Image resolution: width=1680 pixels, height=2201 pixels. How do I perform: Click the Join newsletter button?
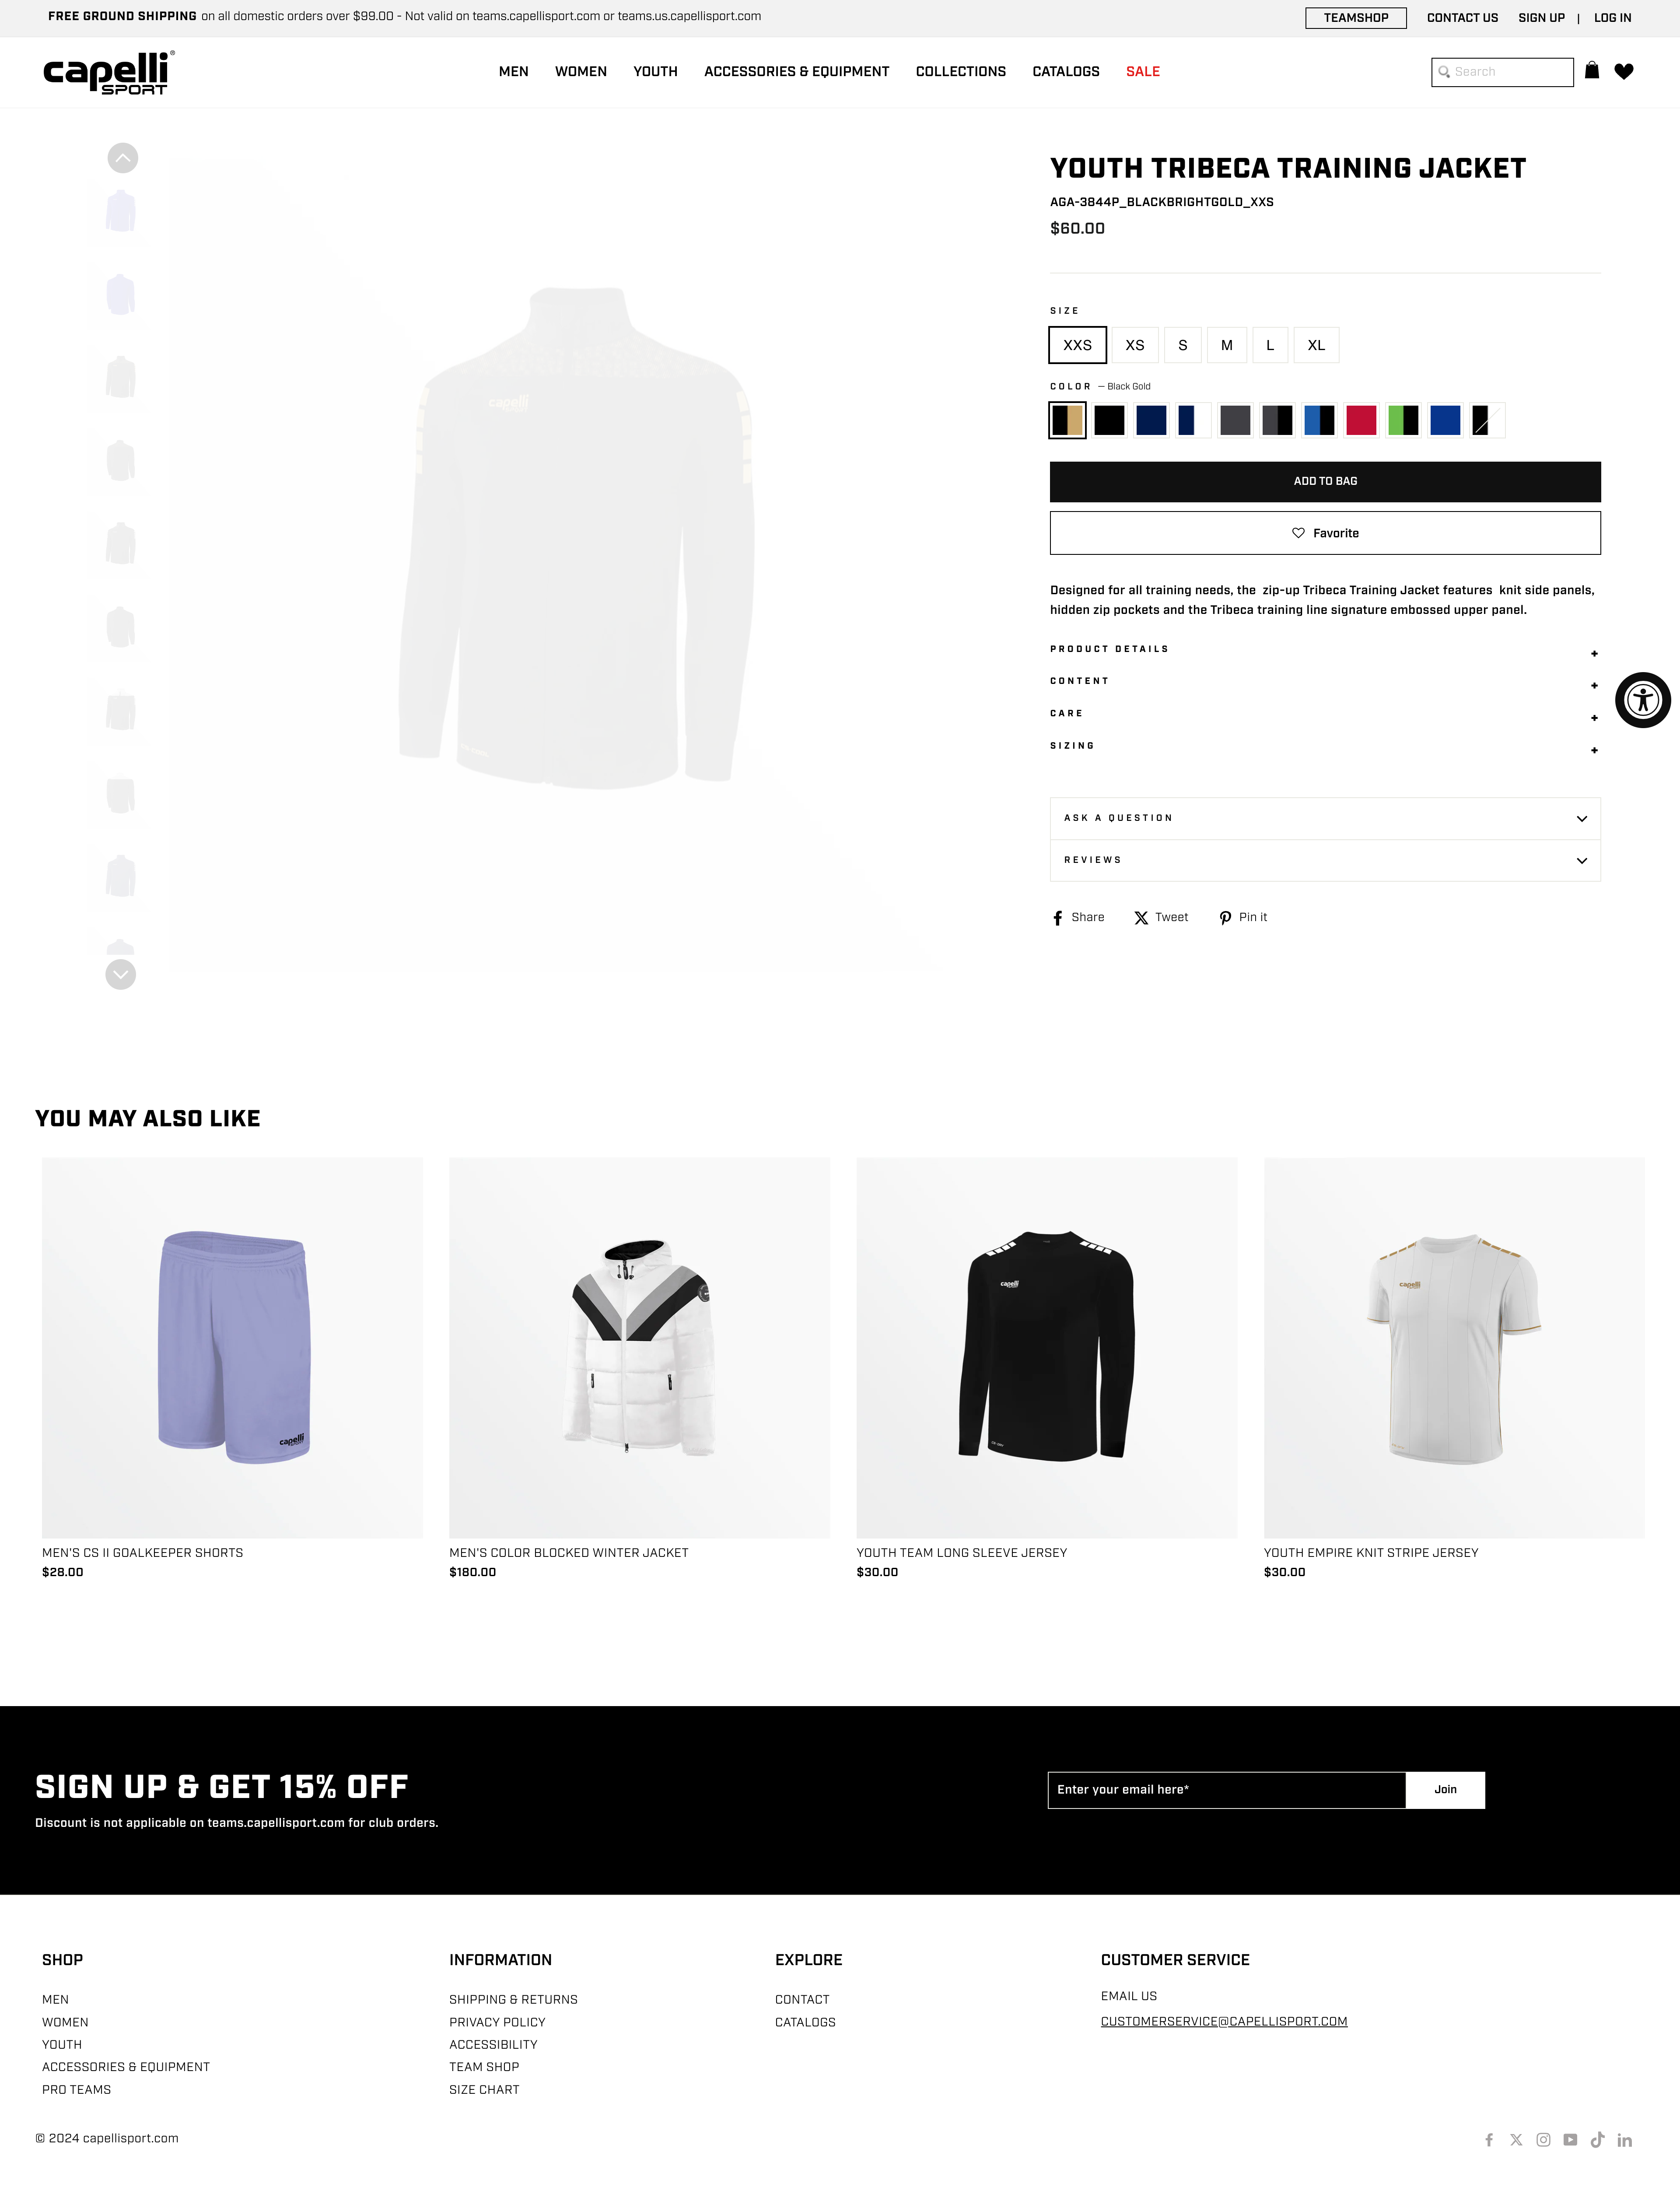[x=1445, y=1790]
